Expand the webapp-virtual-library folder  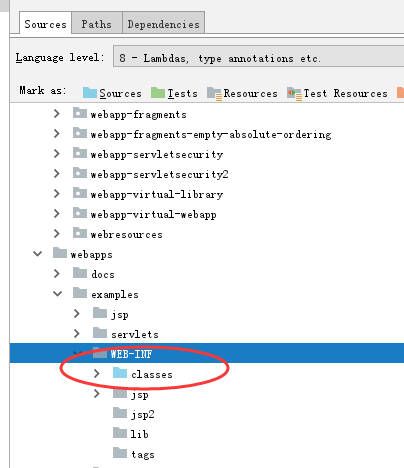(57, 194)
